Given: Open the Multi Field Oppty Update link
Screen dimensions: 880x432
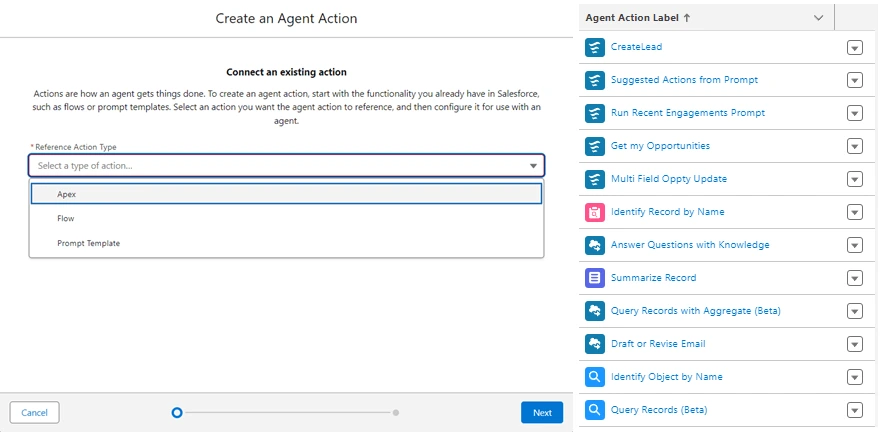Looking at the screenshot, I should pos(668,179).
